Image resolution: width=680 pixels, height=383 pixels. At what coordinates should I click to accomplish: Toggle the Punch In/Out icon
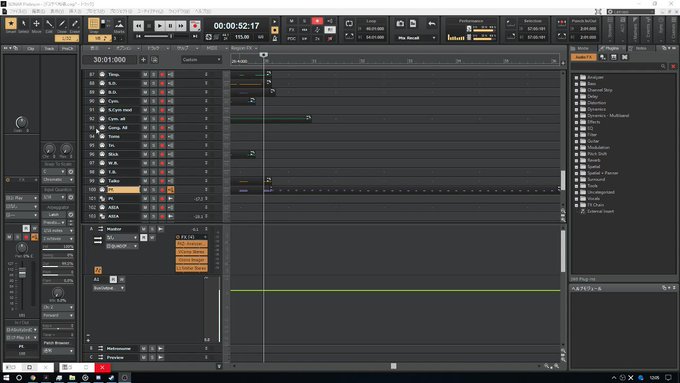[562, 23]
